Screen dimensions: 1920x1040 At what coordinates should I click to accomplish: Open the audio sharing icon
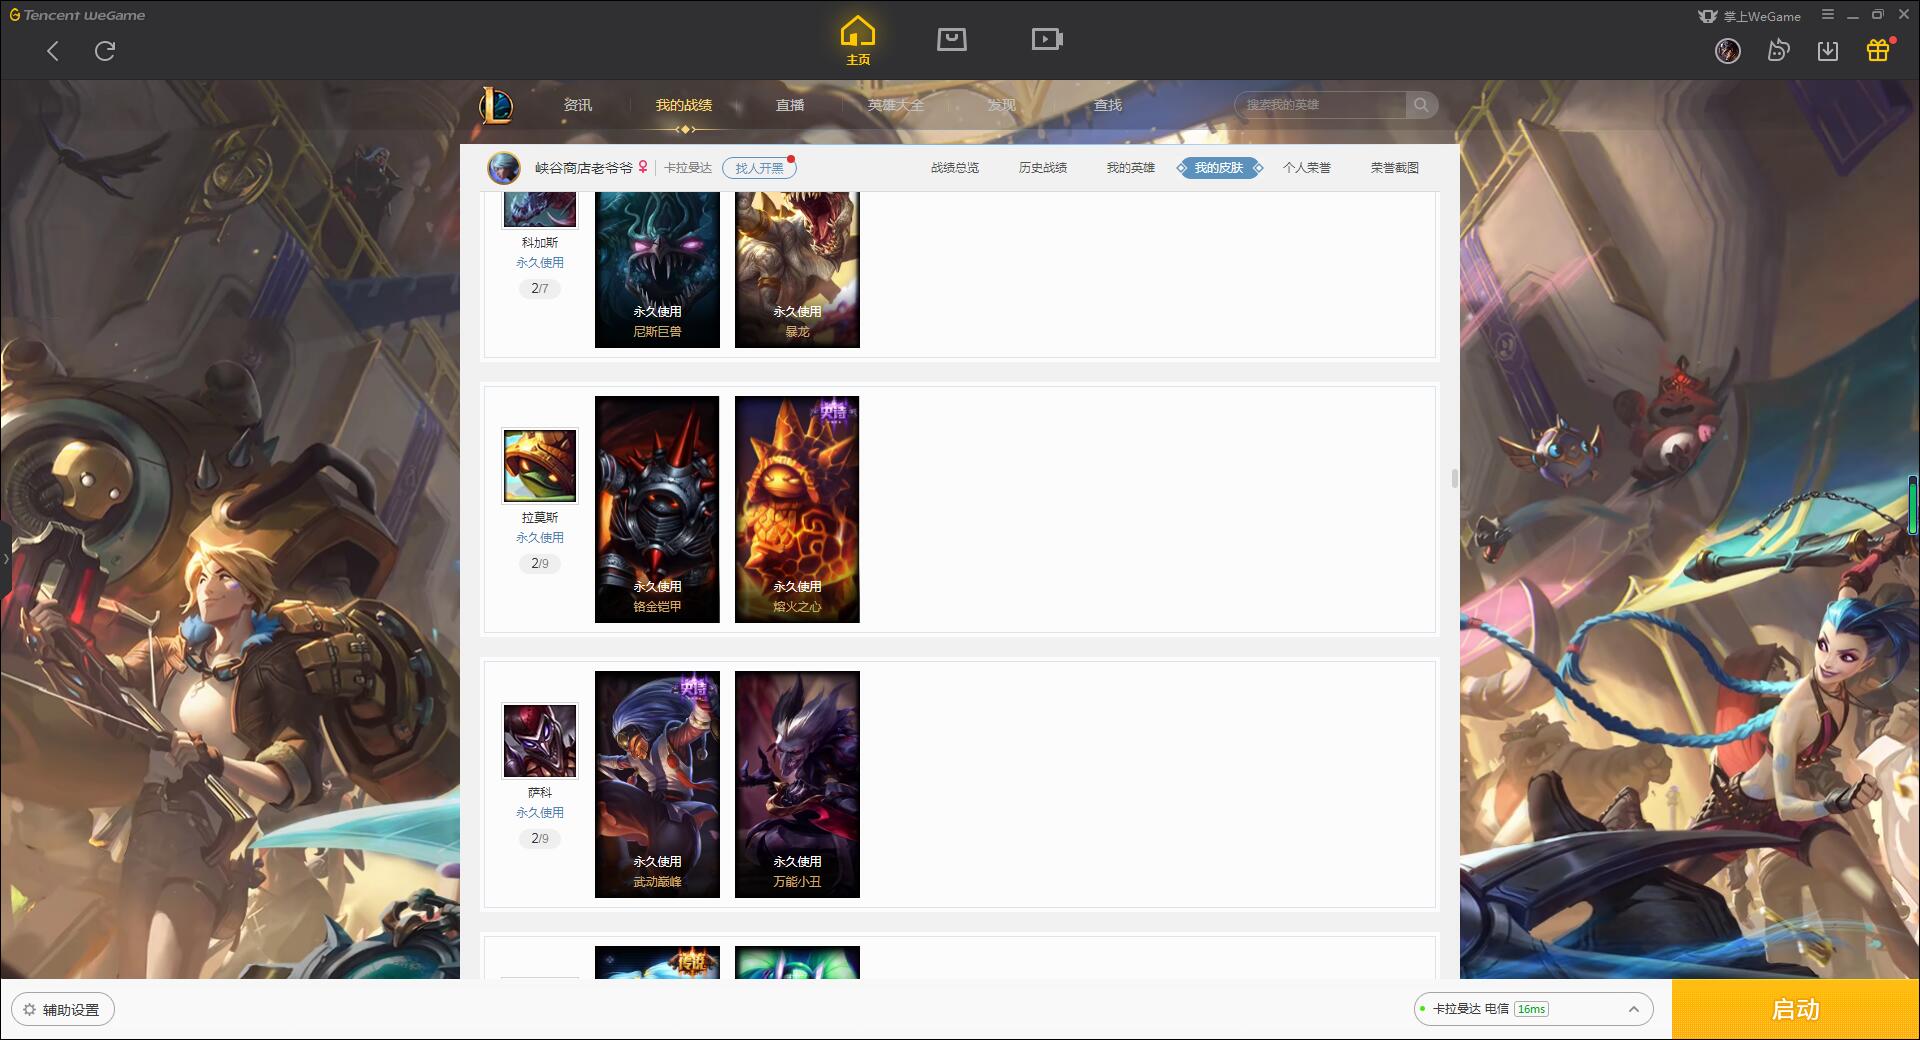(x=1778, y=51)
